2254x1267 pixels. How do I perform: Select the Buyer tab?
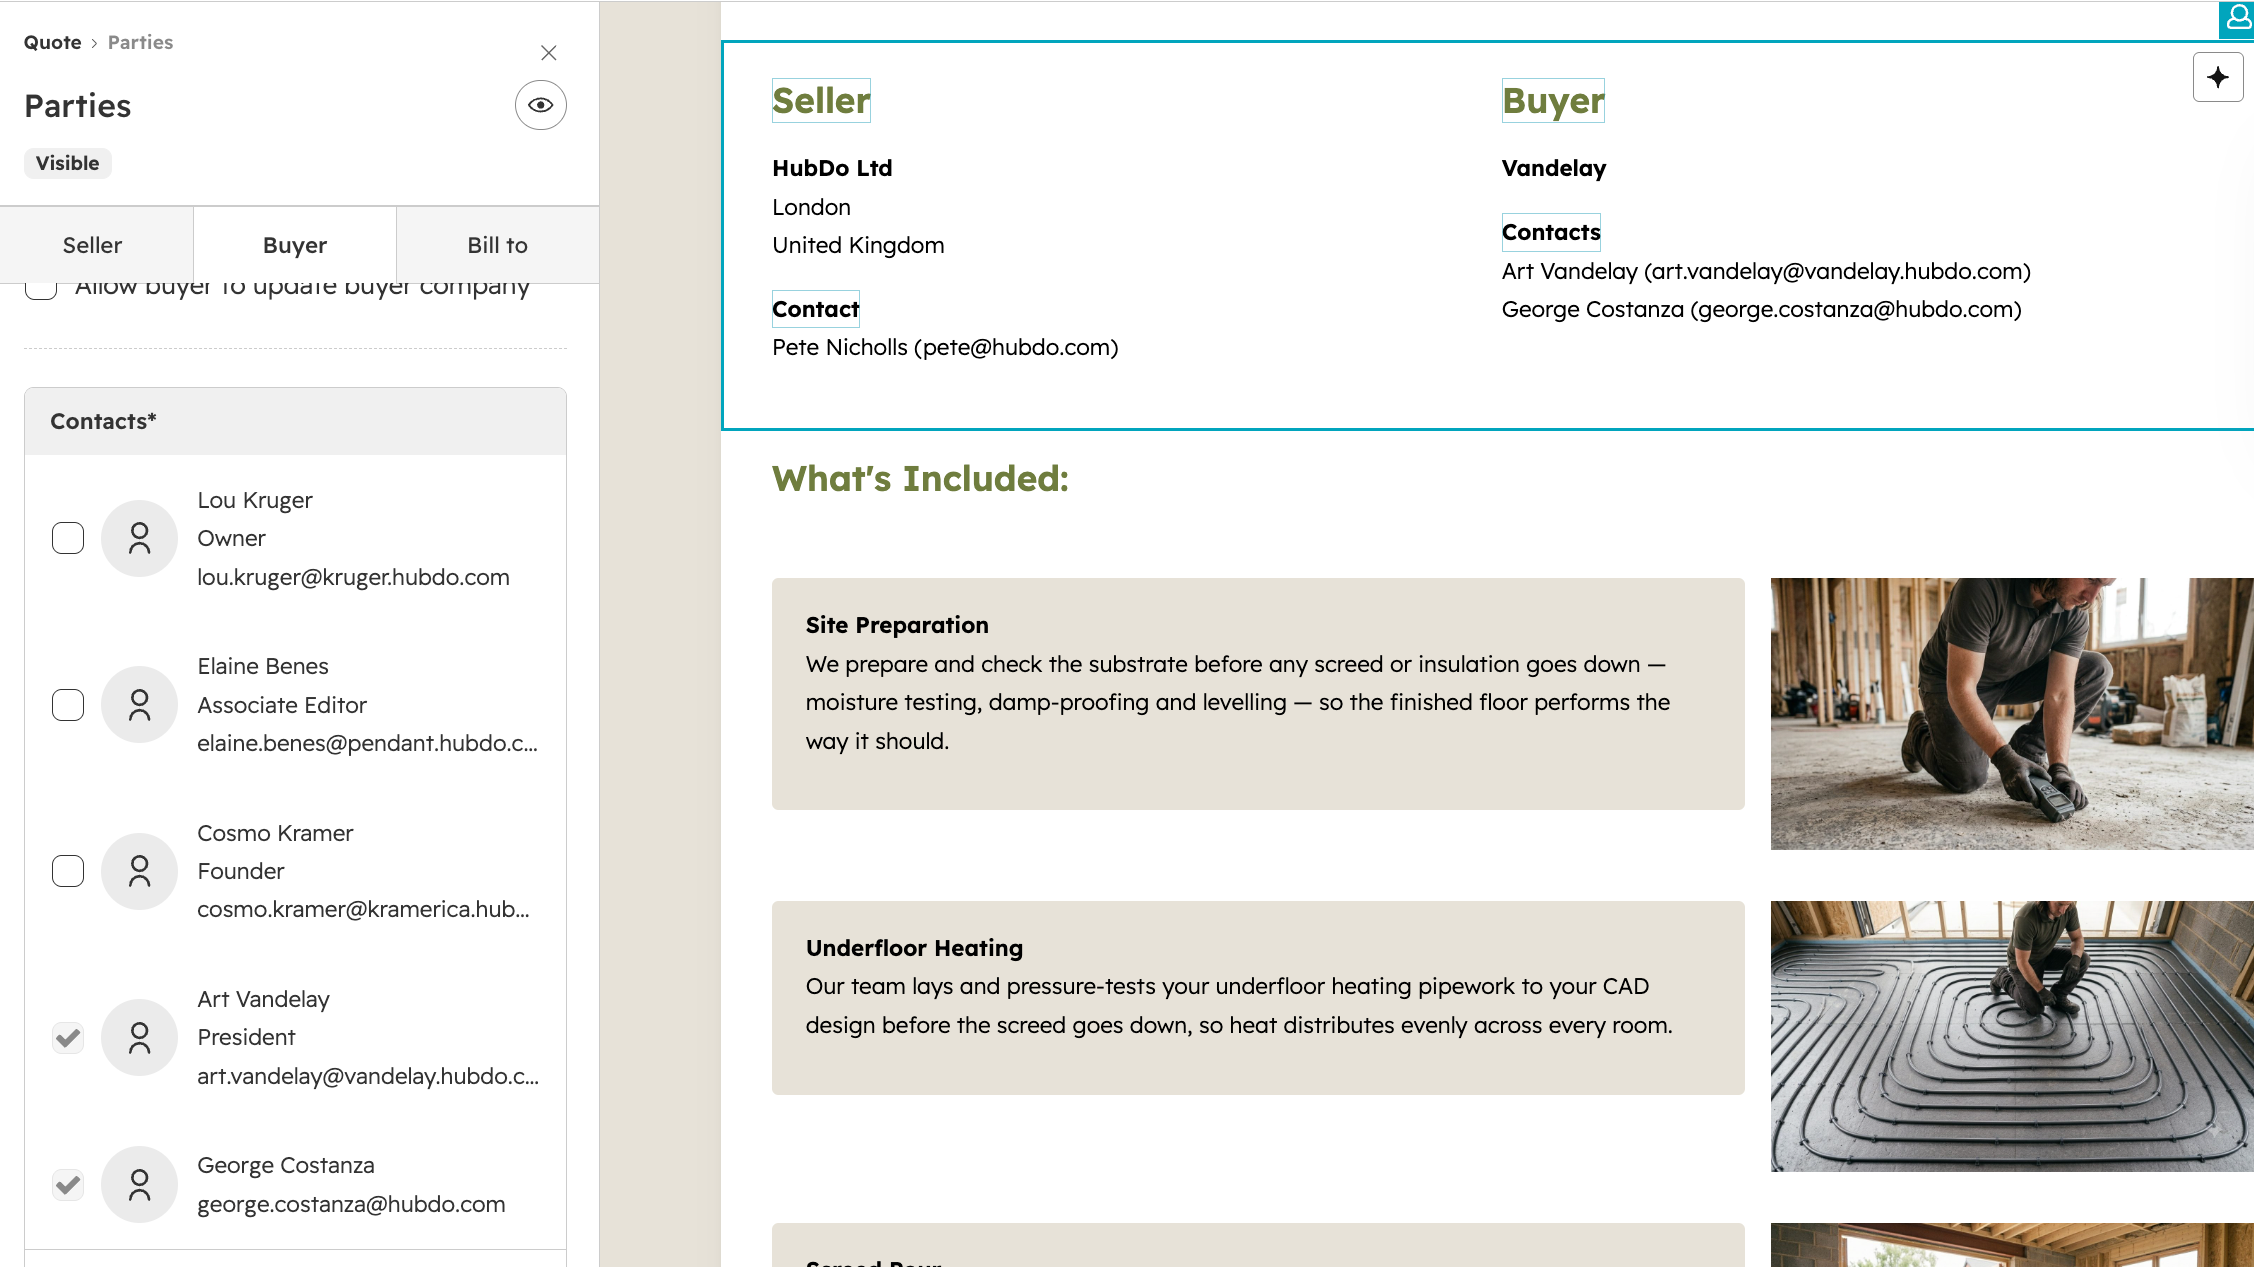click(x=295, y=245)
